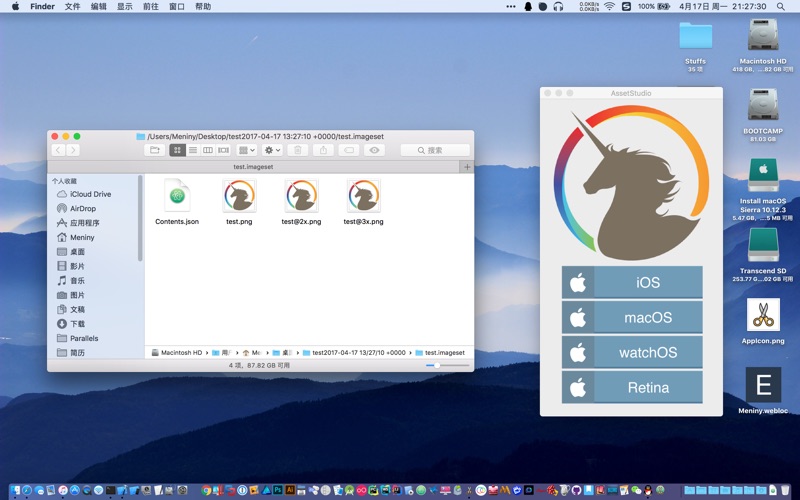Open the arrange-by dropdown in Finder toolbar
Screen dimensions: 800x500
(x=247, y=150)
